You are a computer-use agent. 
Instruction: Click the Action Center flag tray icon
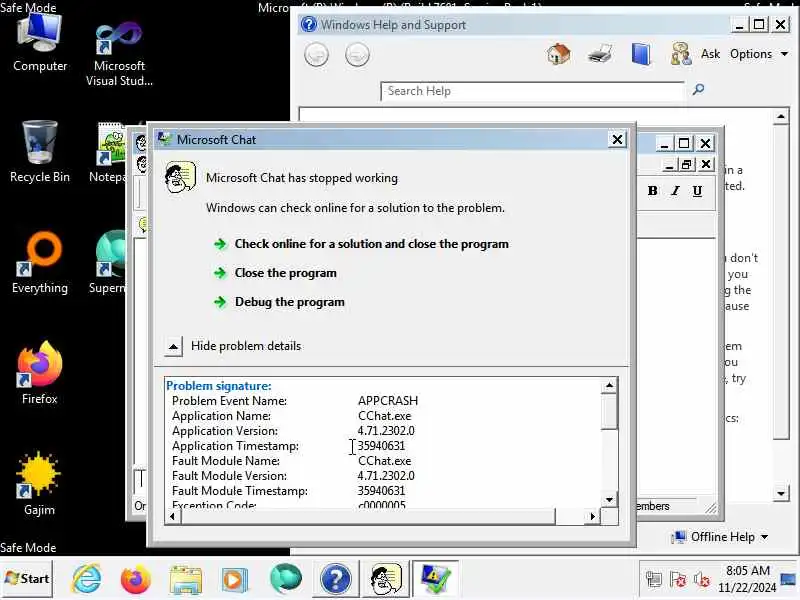tap(678, 580)
